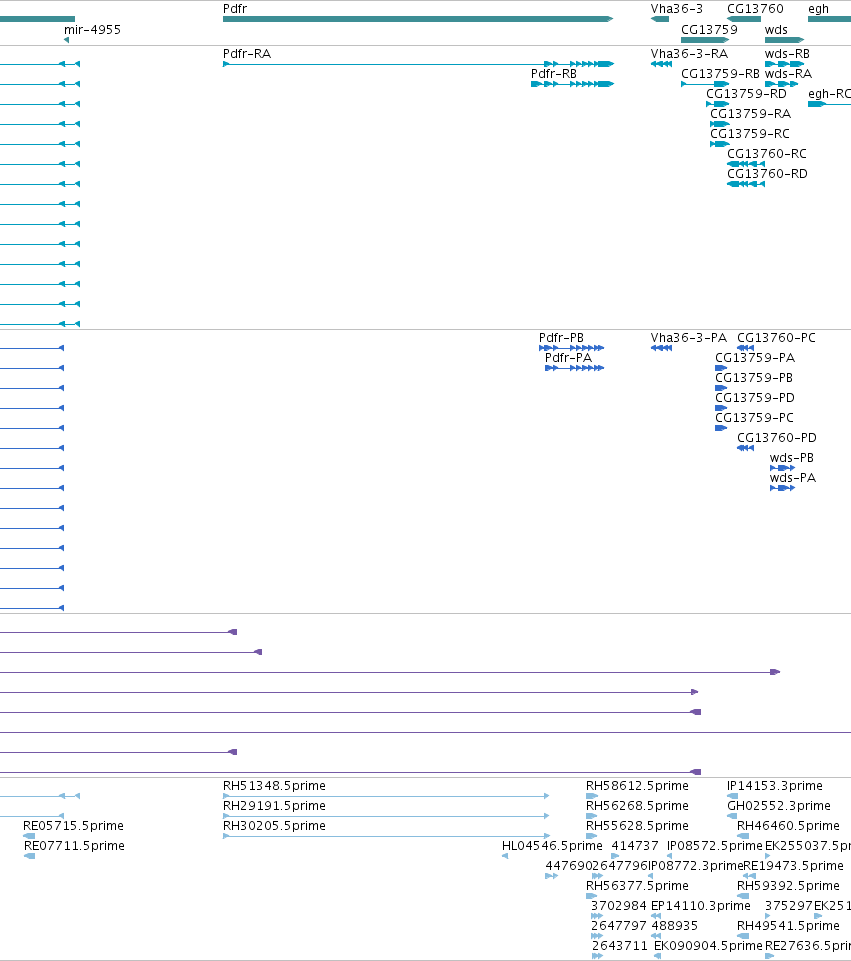Open the IP14153.3prime EST label
851x961 pixels.
tap(774, 786)
